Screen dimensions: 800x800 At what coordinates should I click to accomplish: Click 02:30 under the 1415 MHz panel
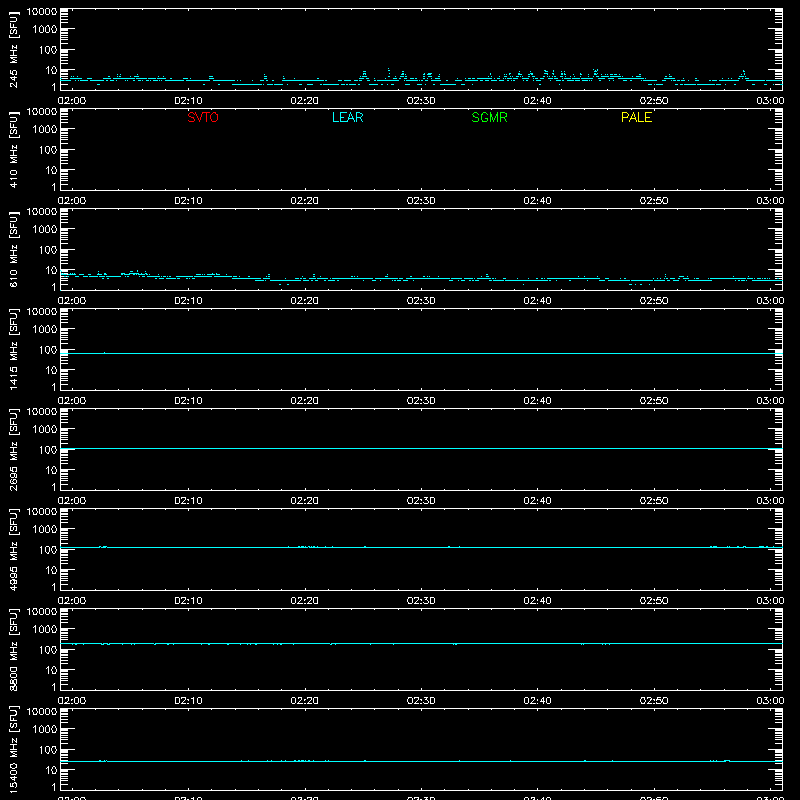pyautogui.click(x=421, y=401)
